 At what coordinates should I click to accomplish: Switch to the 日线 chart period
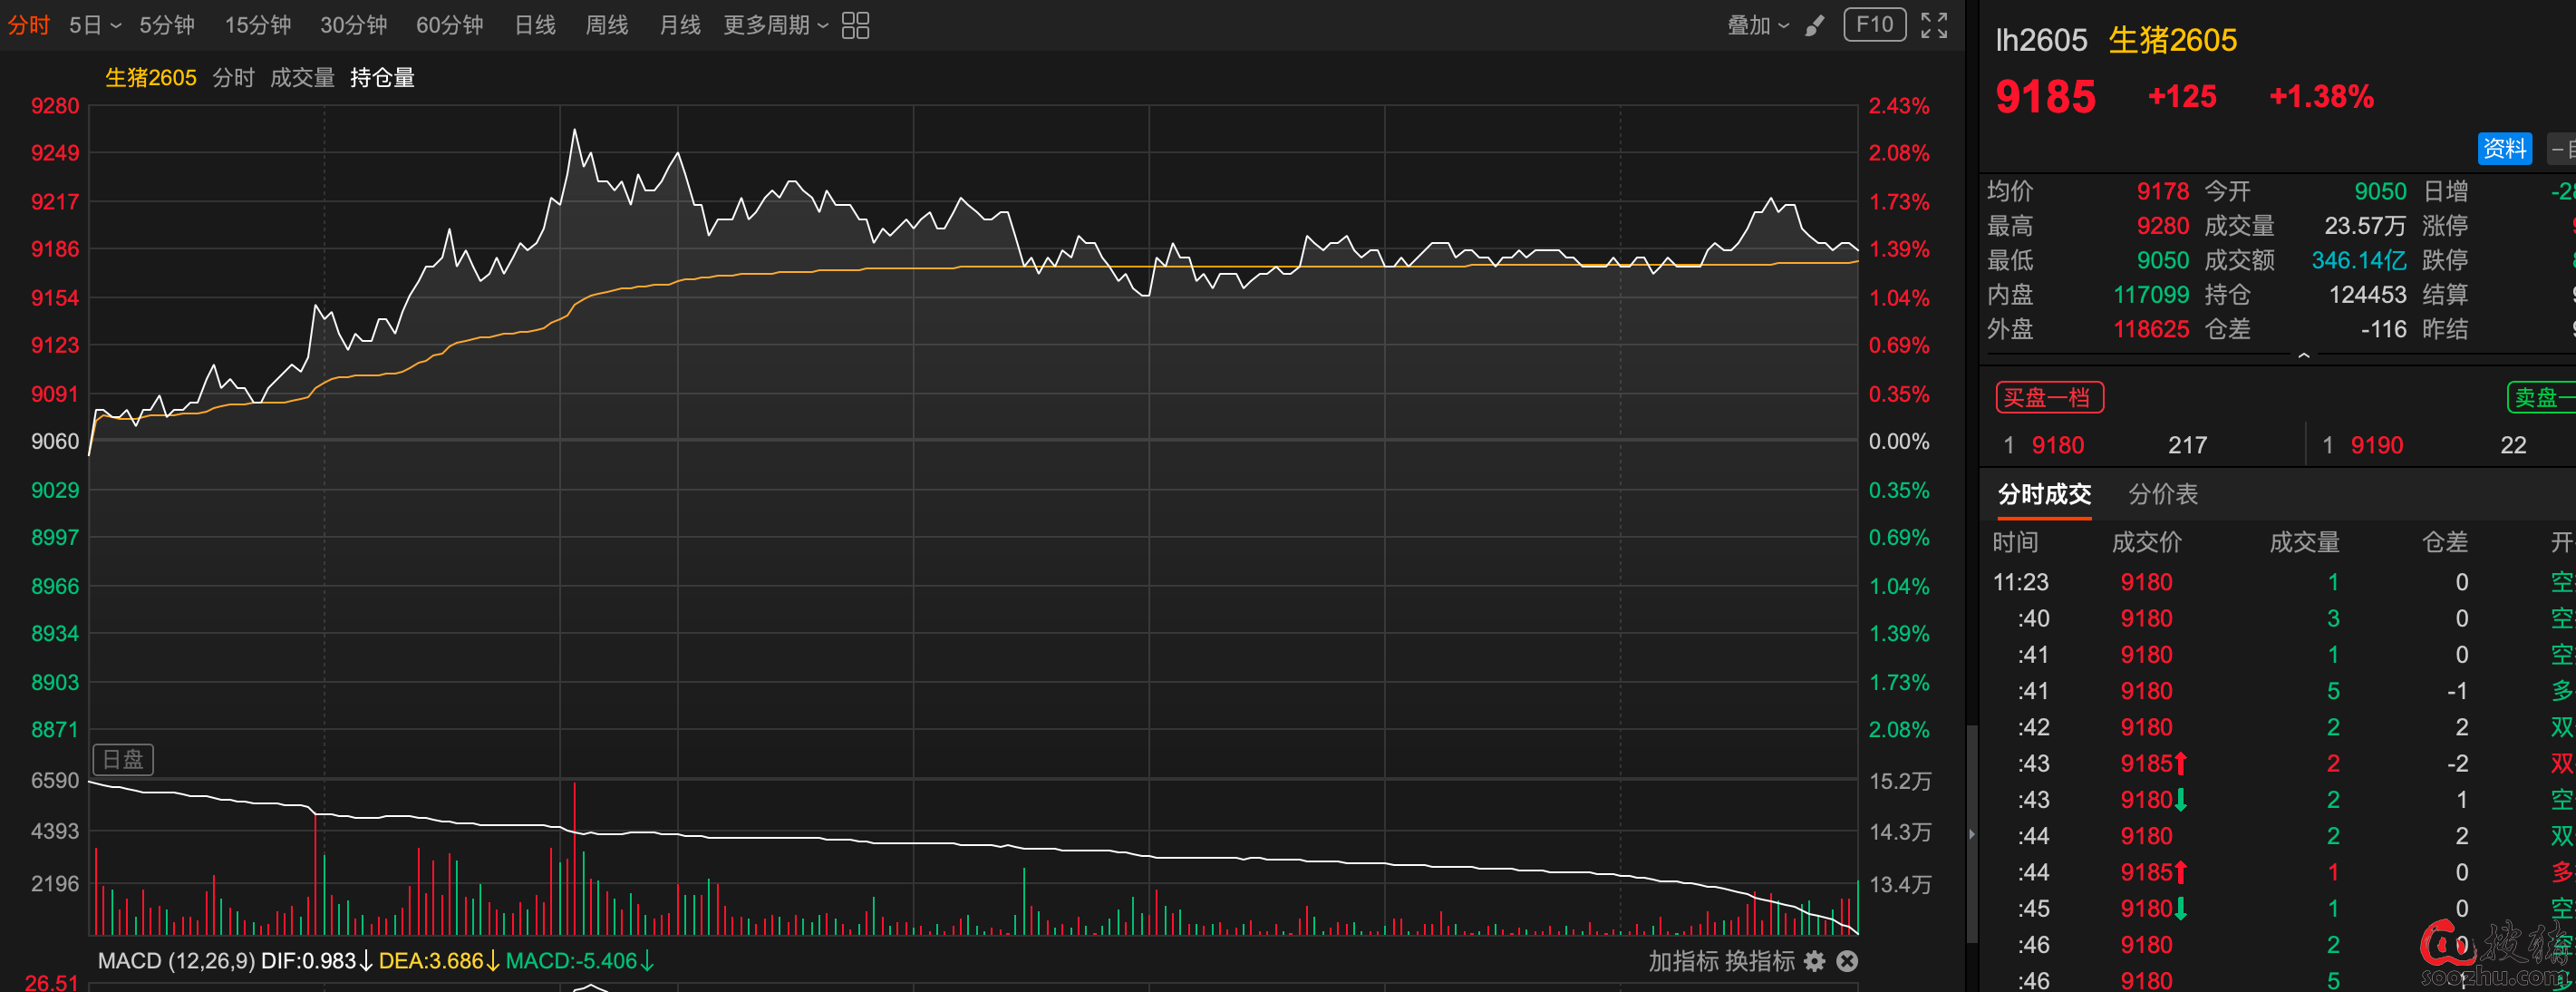pos(535,25)
